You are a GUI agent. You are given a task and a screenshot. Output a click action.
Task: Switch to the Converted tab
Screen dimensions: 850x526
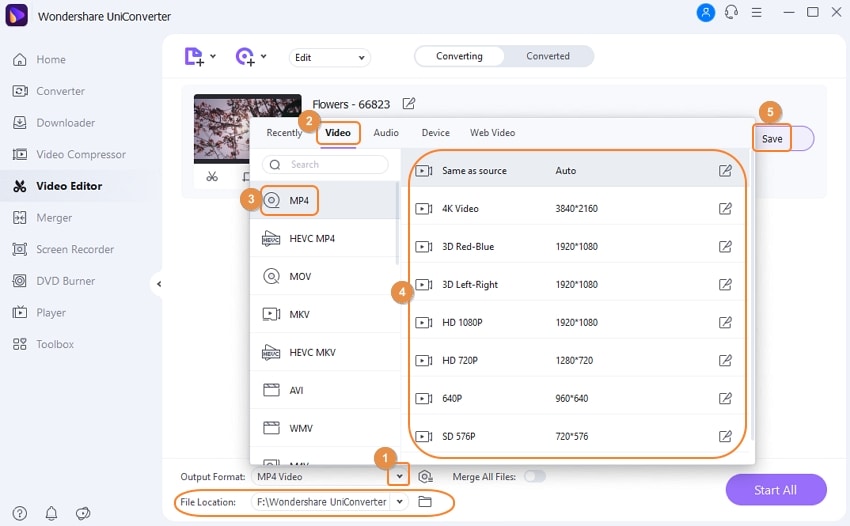(x=548, y=56)
